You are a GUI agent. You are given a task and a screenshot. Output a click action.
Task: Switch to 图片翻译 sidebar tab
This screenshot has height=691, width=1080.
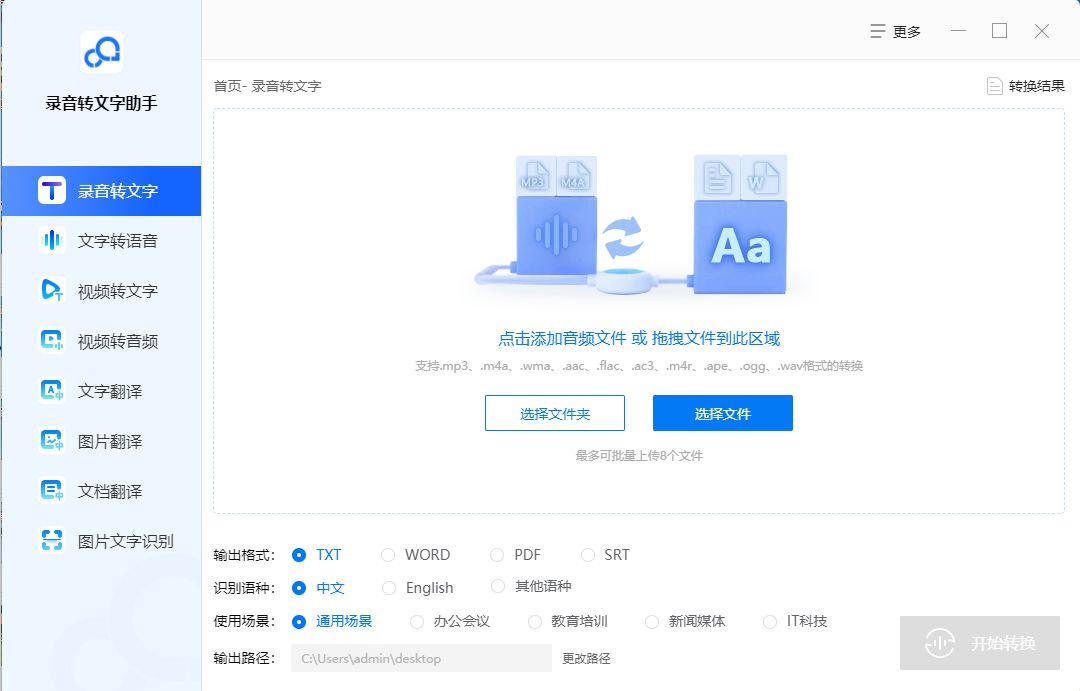(101, 441)
